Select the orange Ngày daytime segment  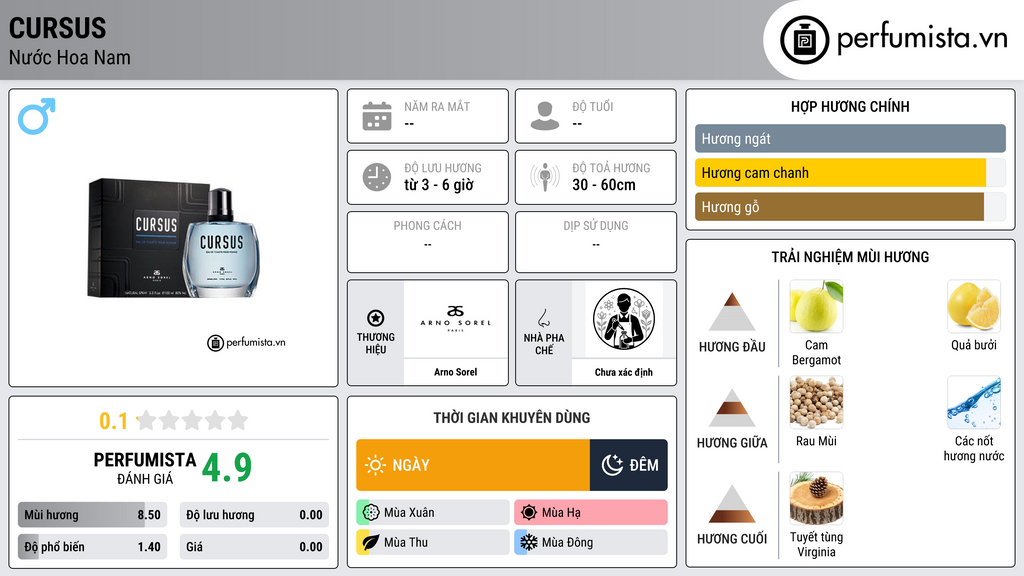coord(473,465)
